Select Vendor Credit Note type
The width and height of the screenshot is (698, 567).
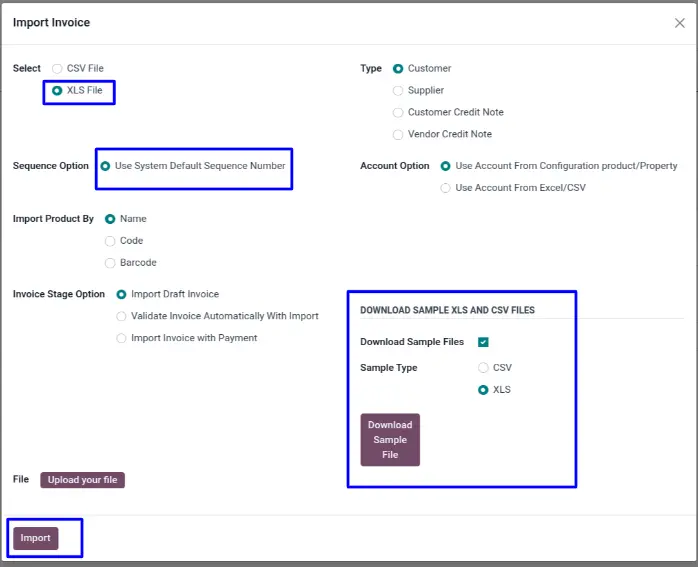(398, 134)
